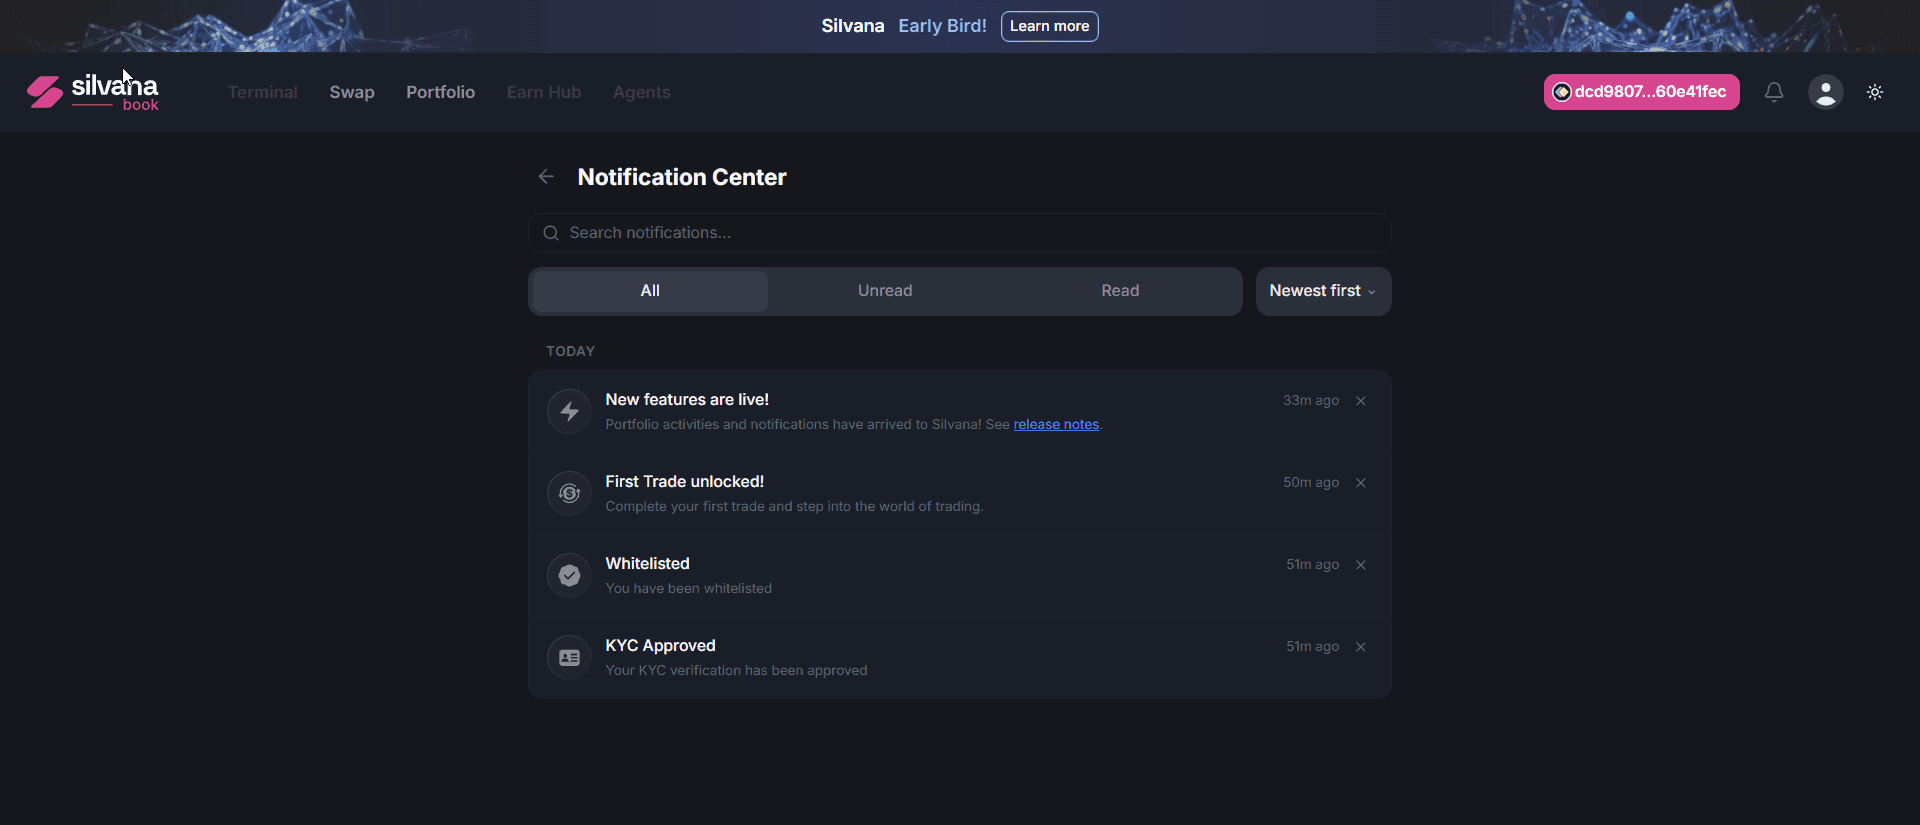Click the lightning icon for New features notification
The width and height of the screenshot is (1920, 825).
(569, 411)
